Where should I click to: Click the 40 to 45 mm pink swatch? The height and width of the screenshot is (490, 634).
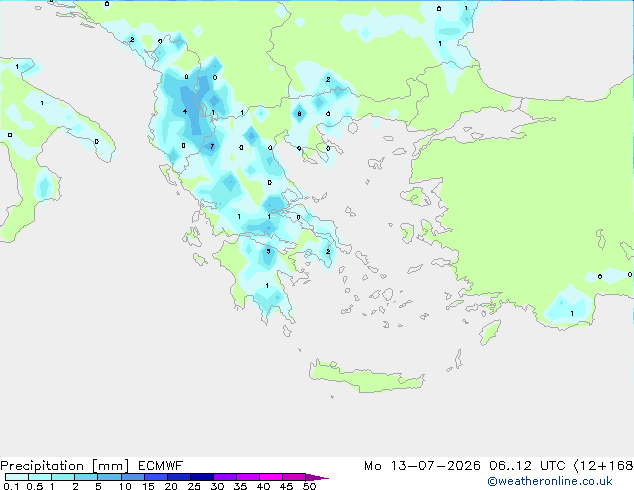click(x=271, y=477)
